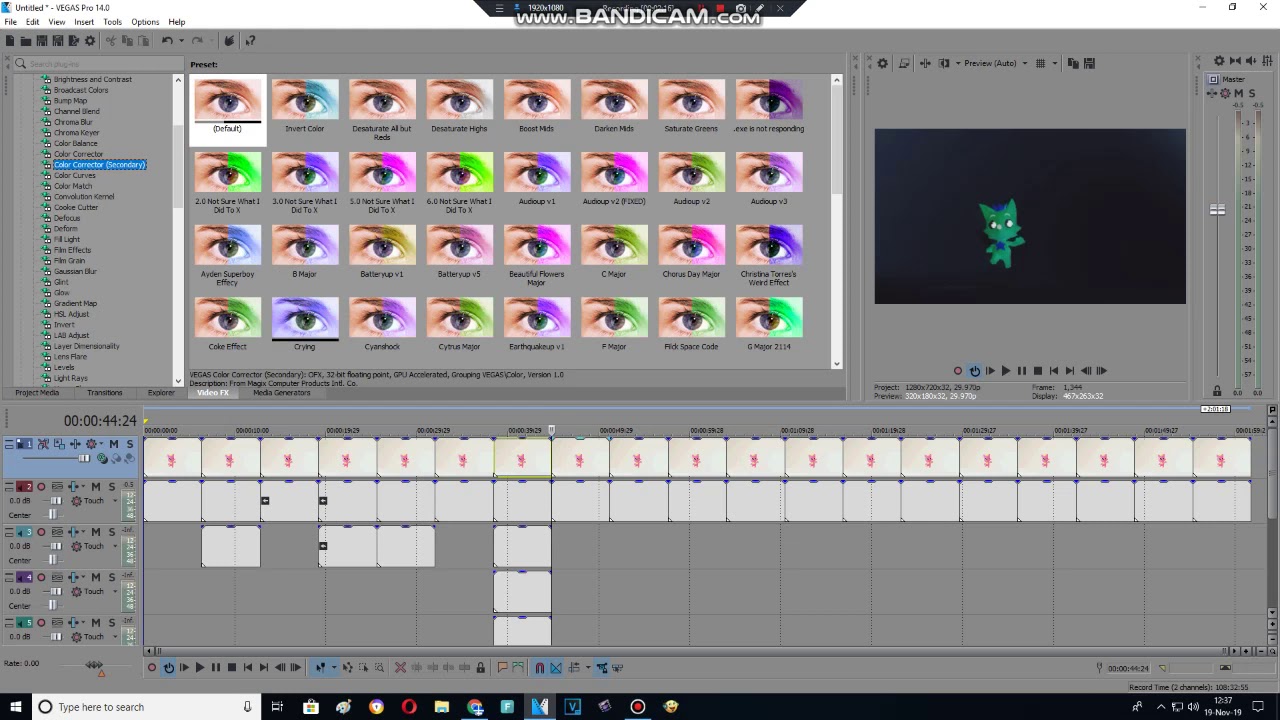This screenshot has width=1280, height=720.
Task: Open Track Motion on video track 1
Action: [59, 444]
